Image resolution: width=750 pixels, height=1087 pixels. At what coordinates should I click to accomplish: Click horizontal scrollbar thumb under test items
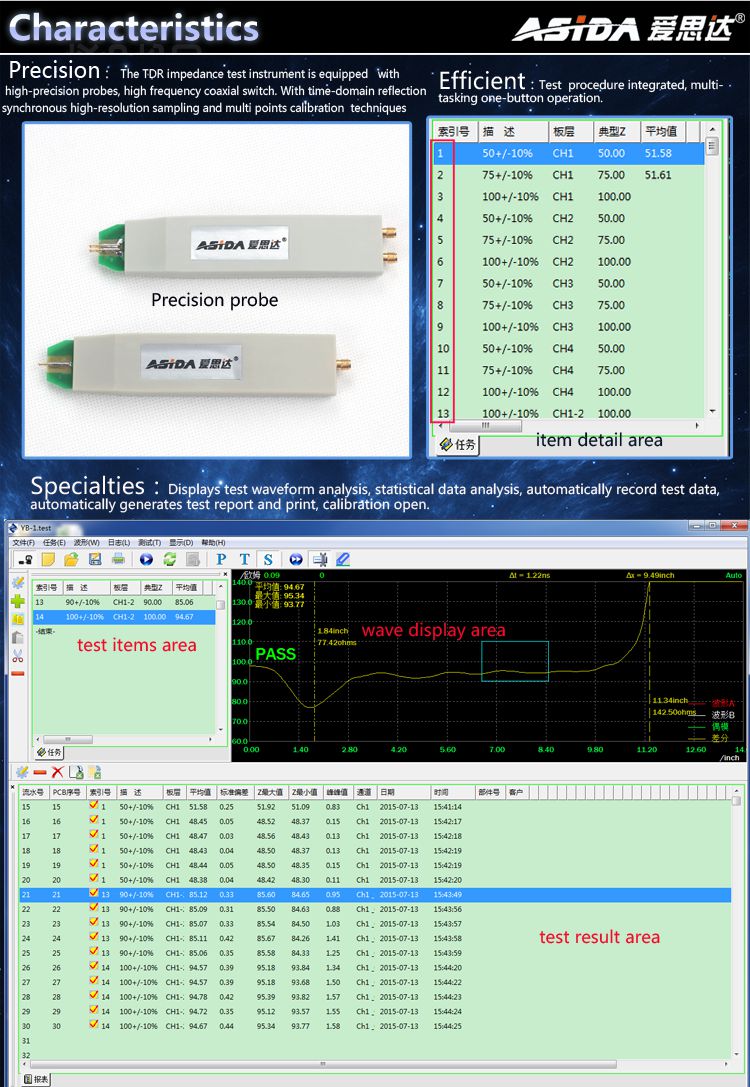click(69, 740)
